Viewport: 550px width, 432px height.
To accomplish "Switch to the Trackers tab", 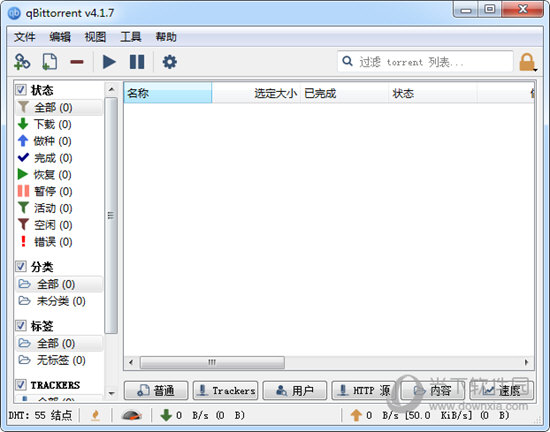I will click(226, 390).
